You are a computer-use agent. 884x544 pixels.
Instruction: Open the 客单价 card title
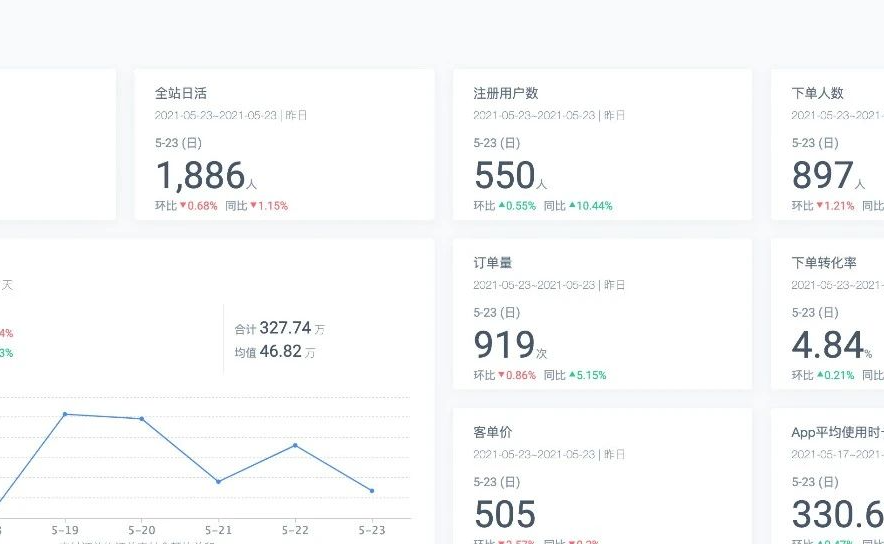pyautogui.click(x=493, y=432)
